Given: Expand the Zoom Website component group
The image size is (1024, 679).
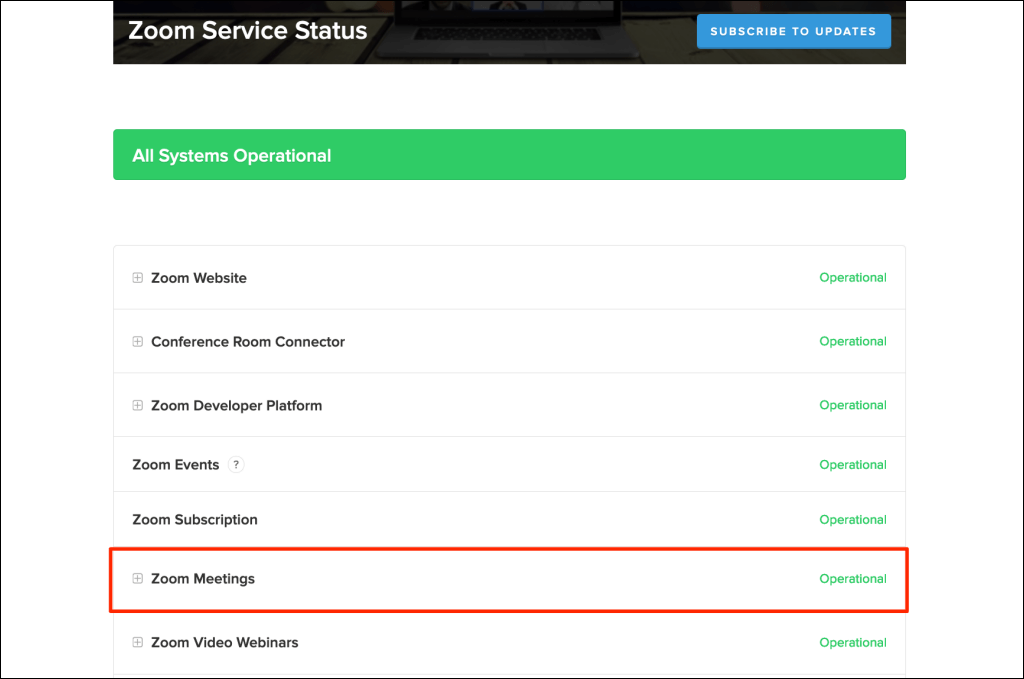Looking at the screenshot, I should tap(138, 278).
